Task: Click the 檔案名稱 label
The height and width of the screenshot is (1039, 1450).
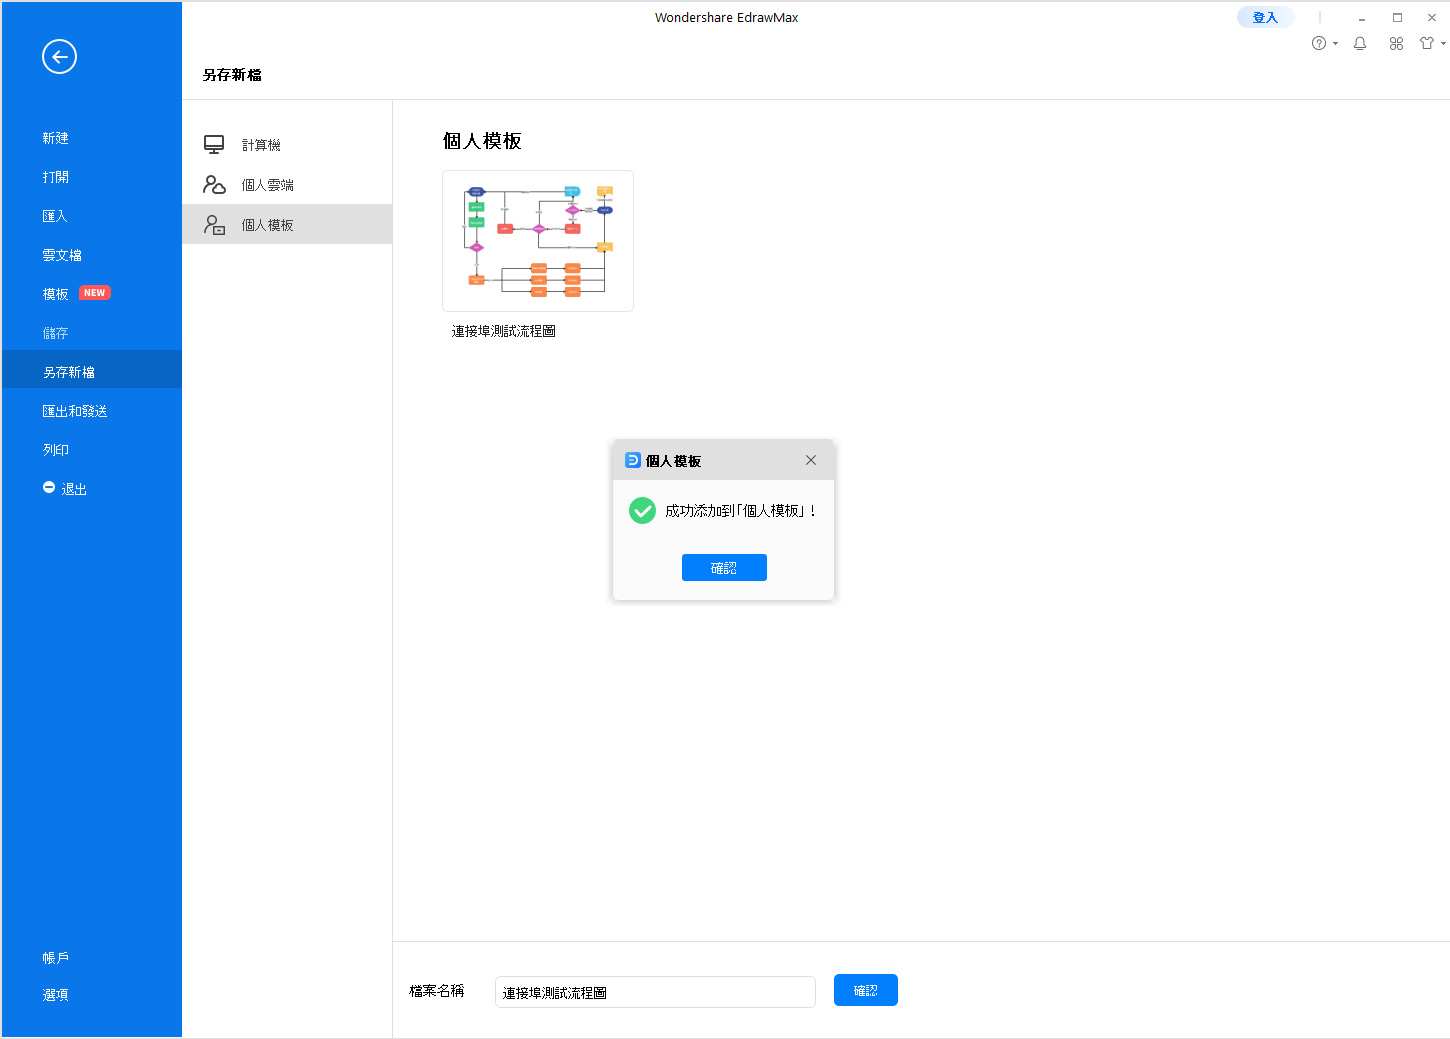Action: tap(437, 991)
